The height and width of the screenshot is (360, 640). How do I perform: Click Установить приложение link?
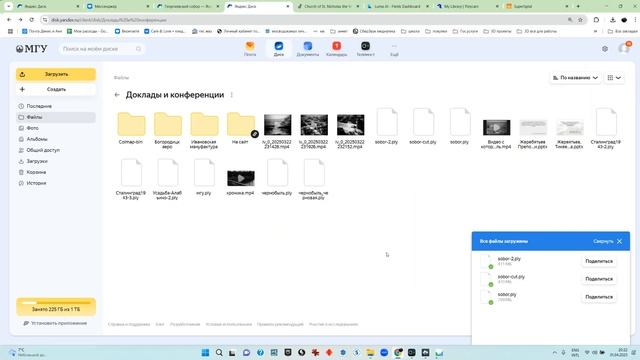[56, 323]
